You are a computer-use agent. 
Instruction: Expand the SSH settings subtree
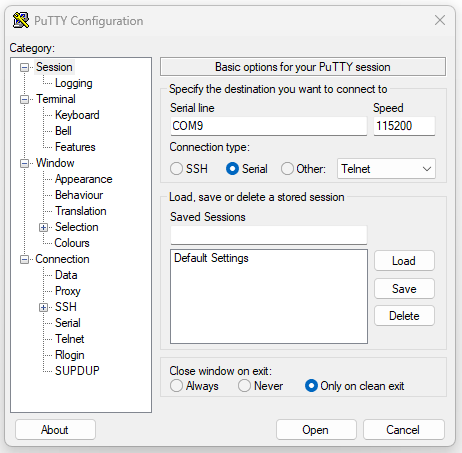point(43,307)
